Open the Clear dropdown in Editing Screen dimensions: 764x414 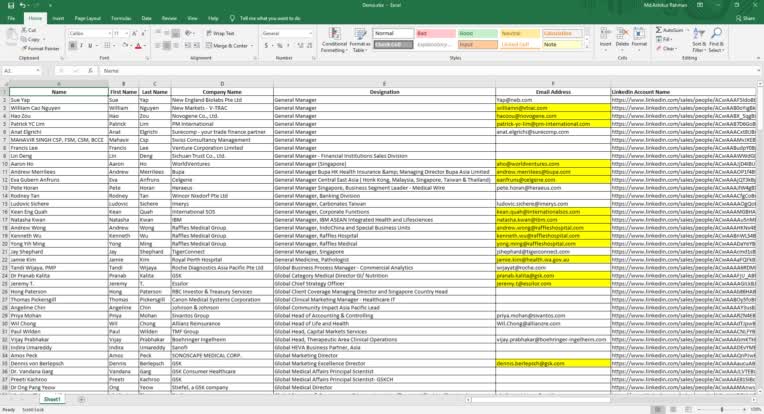[666, 48]
